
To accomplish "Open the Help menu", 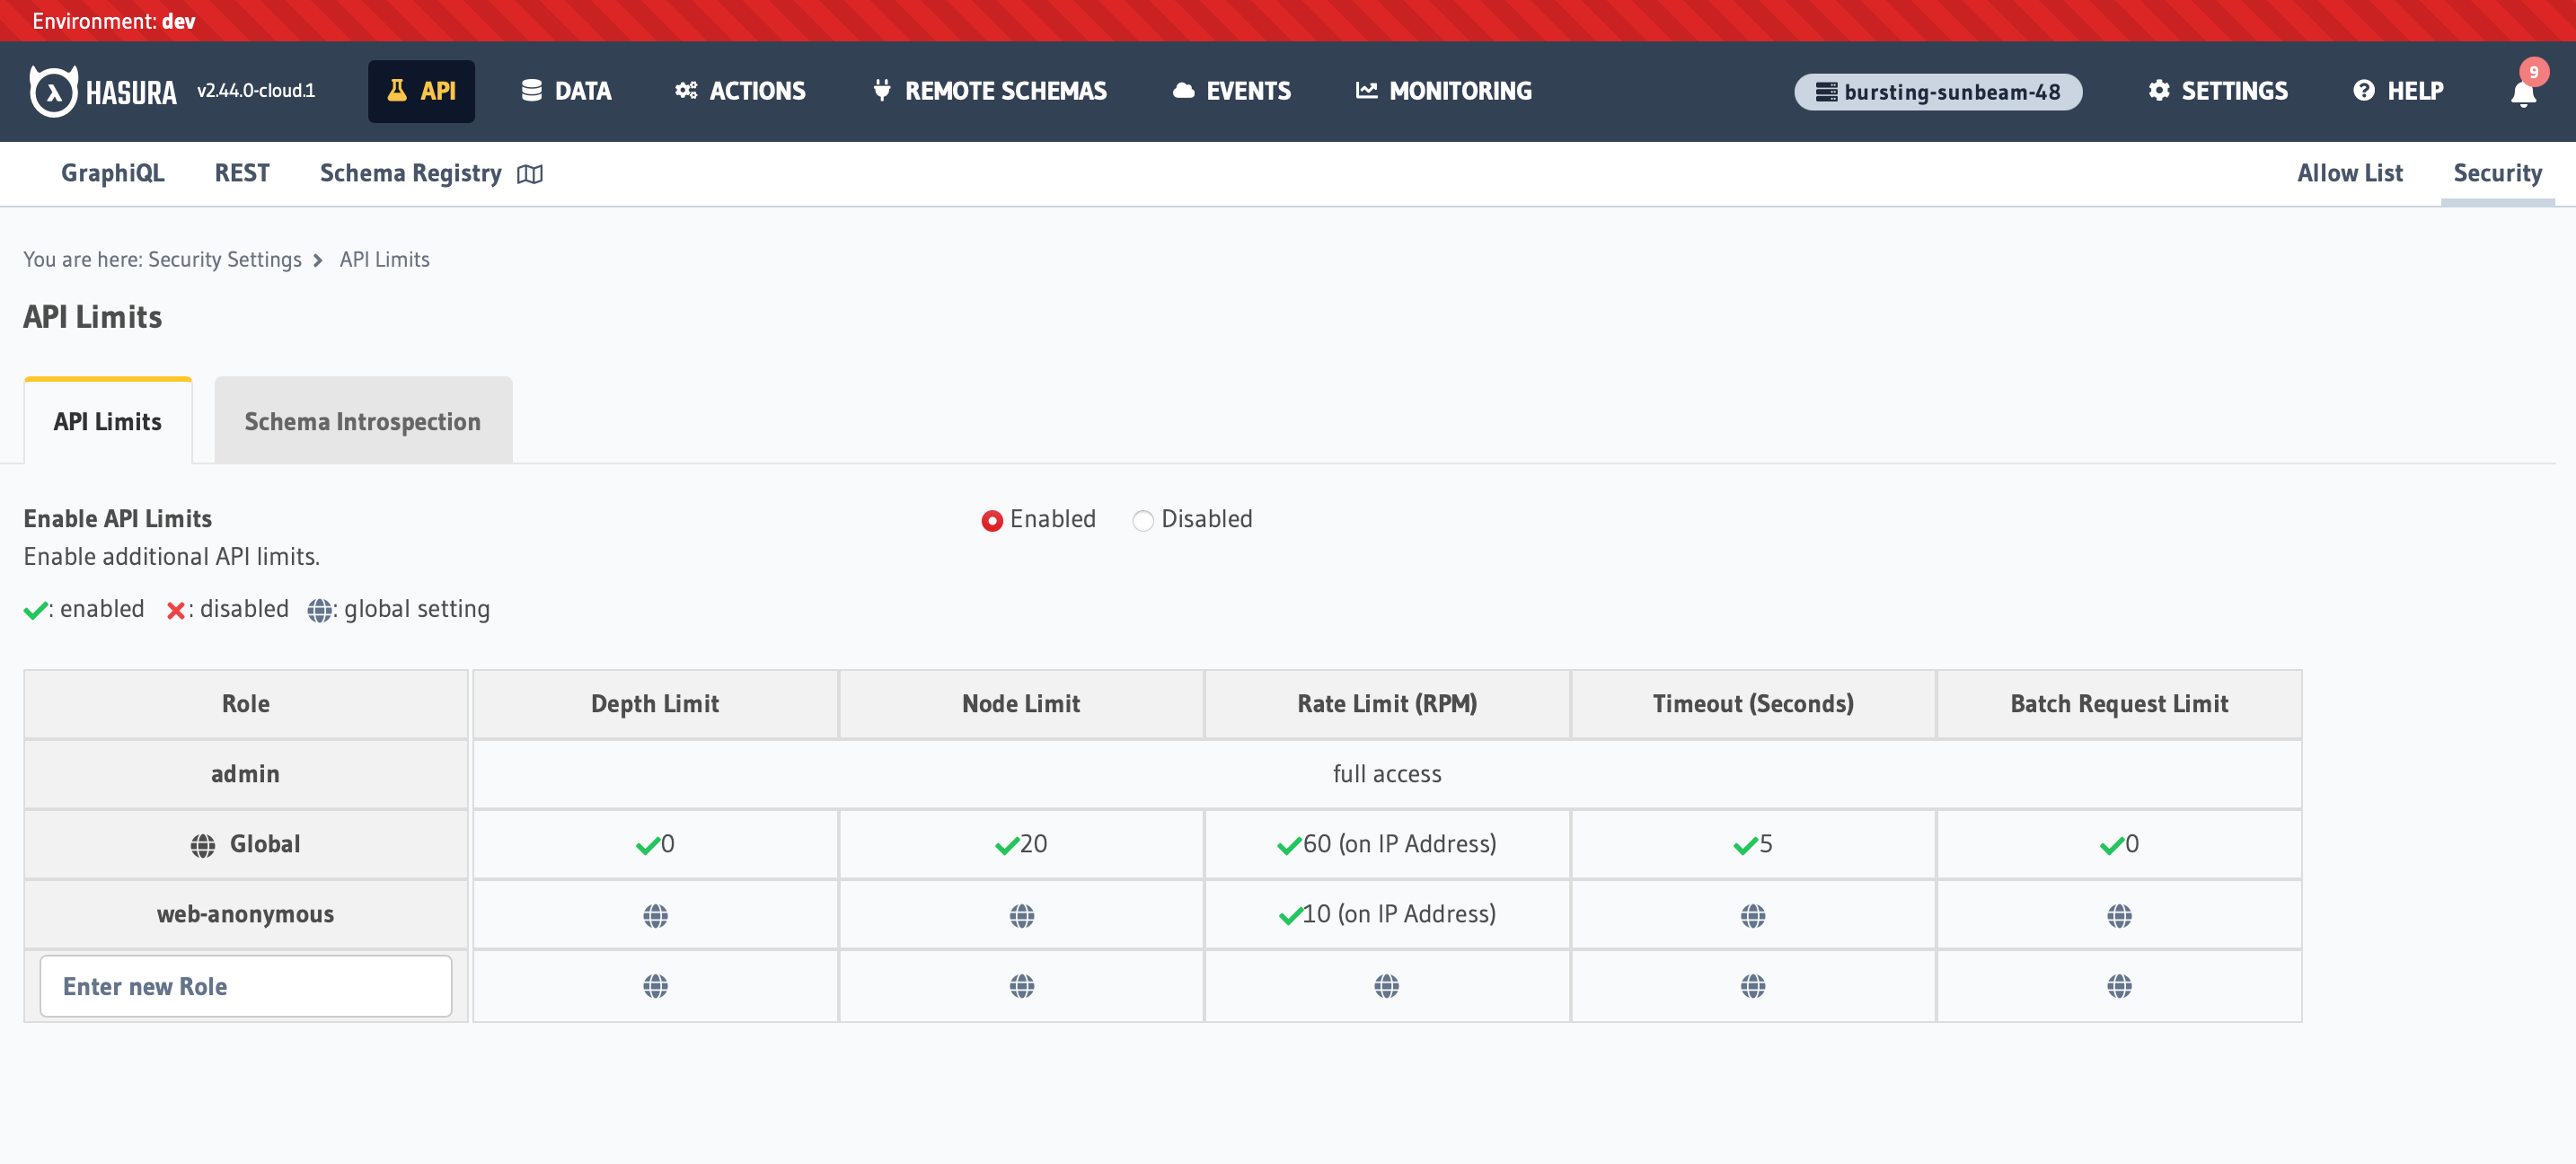I will pyautogui.click(x=2397, y=91).
